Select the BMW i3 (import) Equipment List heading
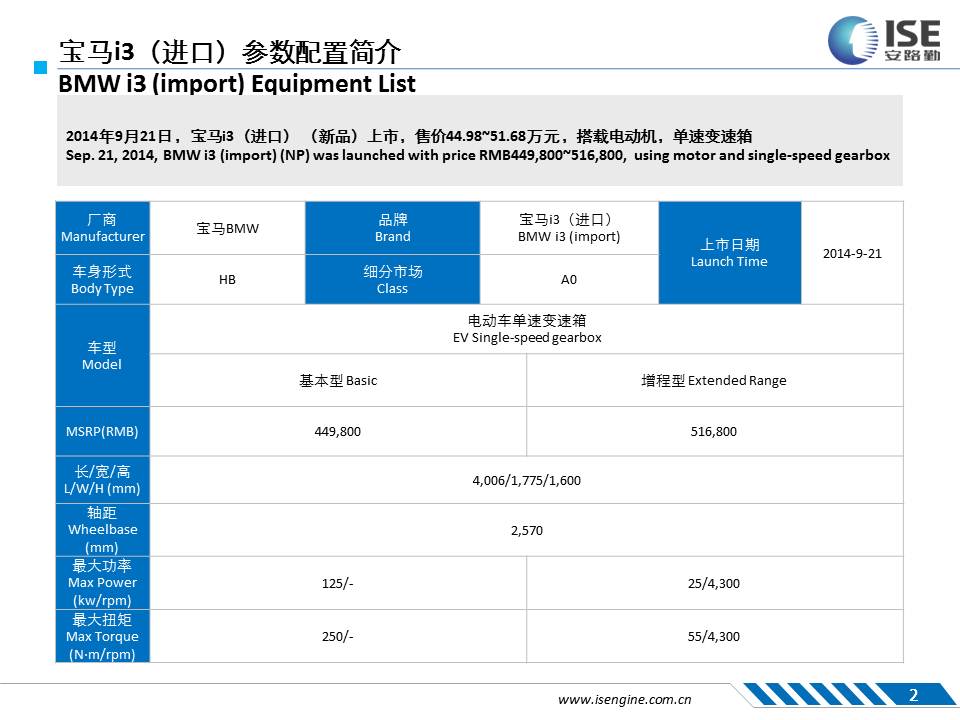 [x=237, y=84]
